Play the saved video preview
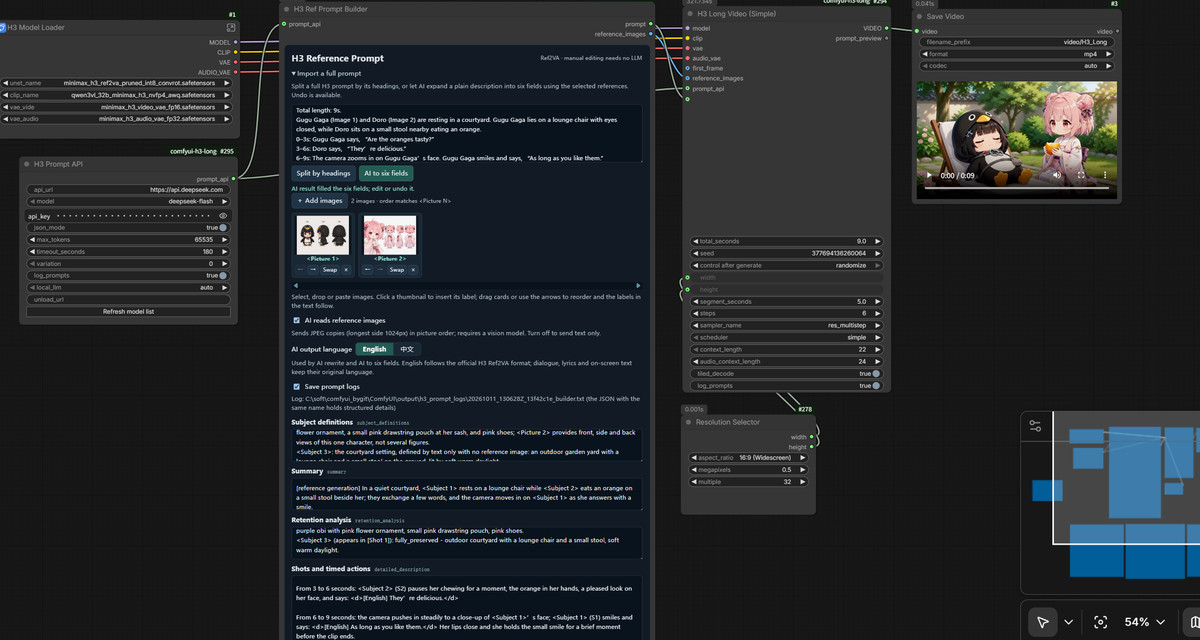Screen dimensions: 1200x640 tap(928, 176)
